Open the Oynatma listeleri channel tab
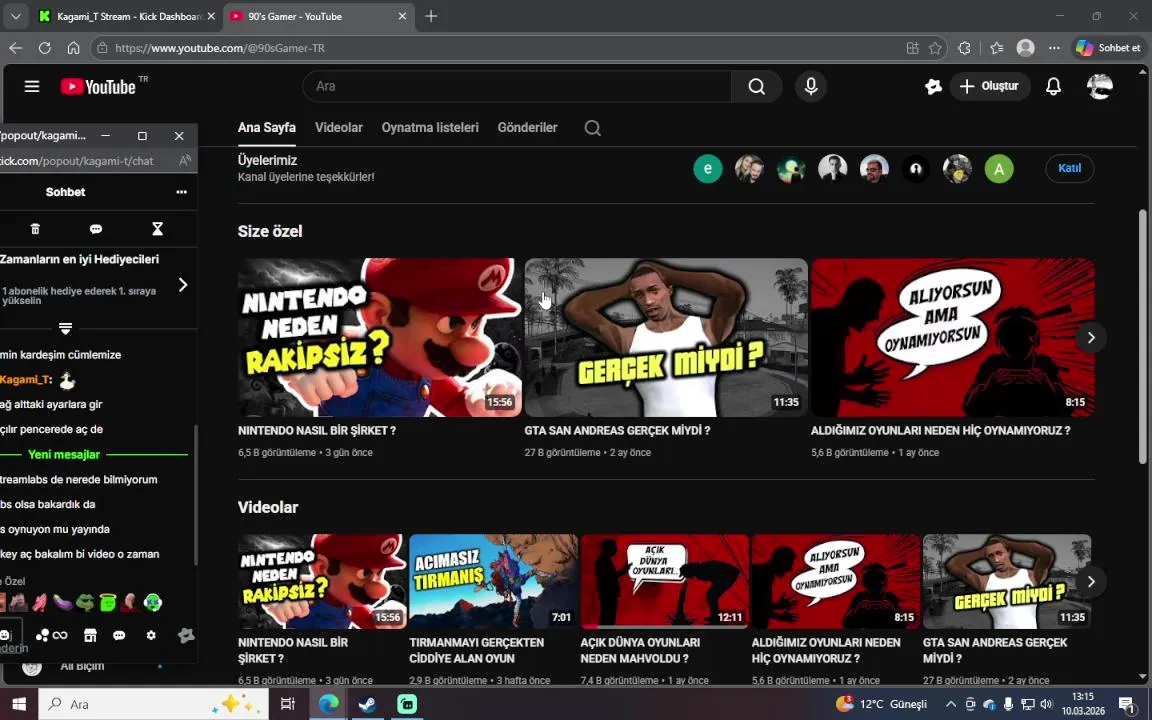The width and height of the screenshot is (1152, 720). point(430,127)
